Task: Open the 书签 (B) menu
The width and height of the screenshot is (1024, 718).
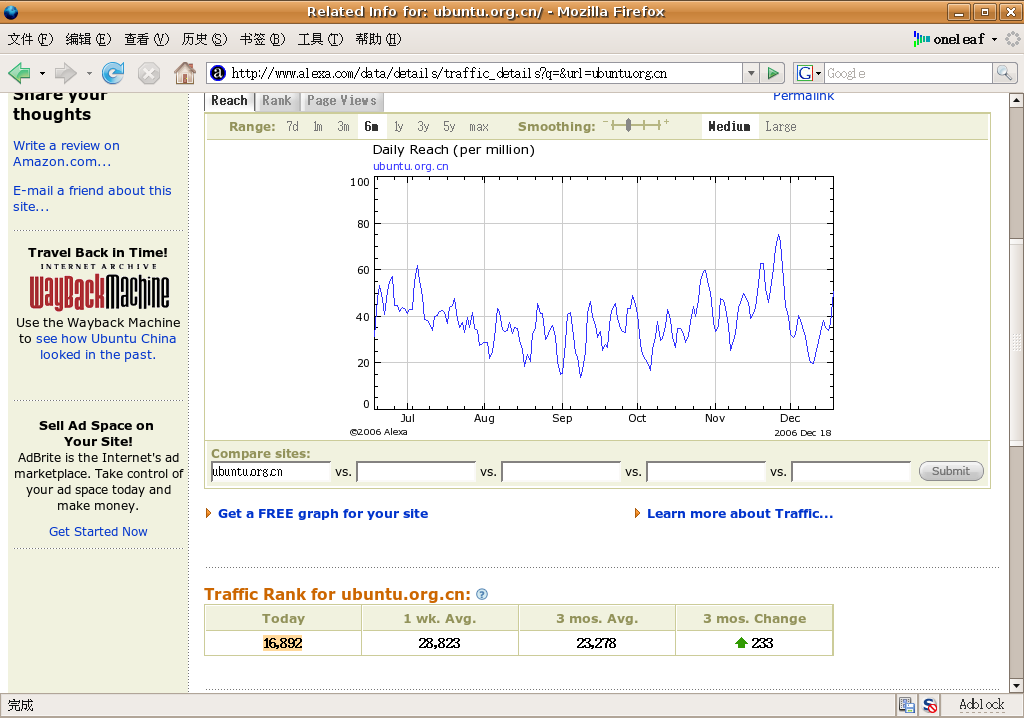Action: pos(263,39)
